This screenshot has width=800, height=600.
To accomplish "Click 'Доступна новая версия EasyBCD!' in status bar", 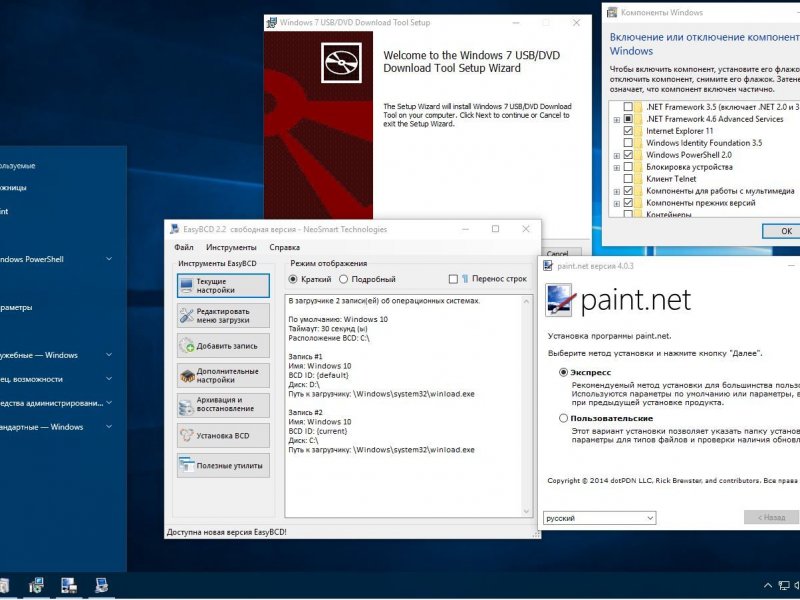I will click(x=227, y=532).
